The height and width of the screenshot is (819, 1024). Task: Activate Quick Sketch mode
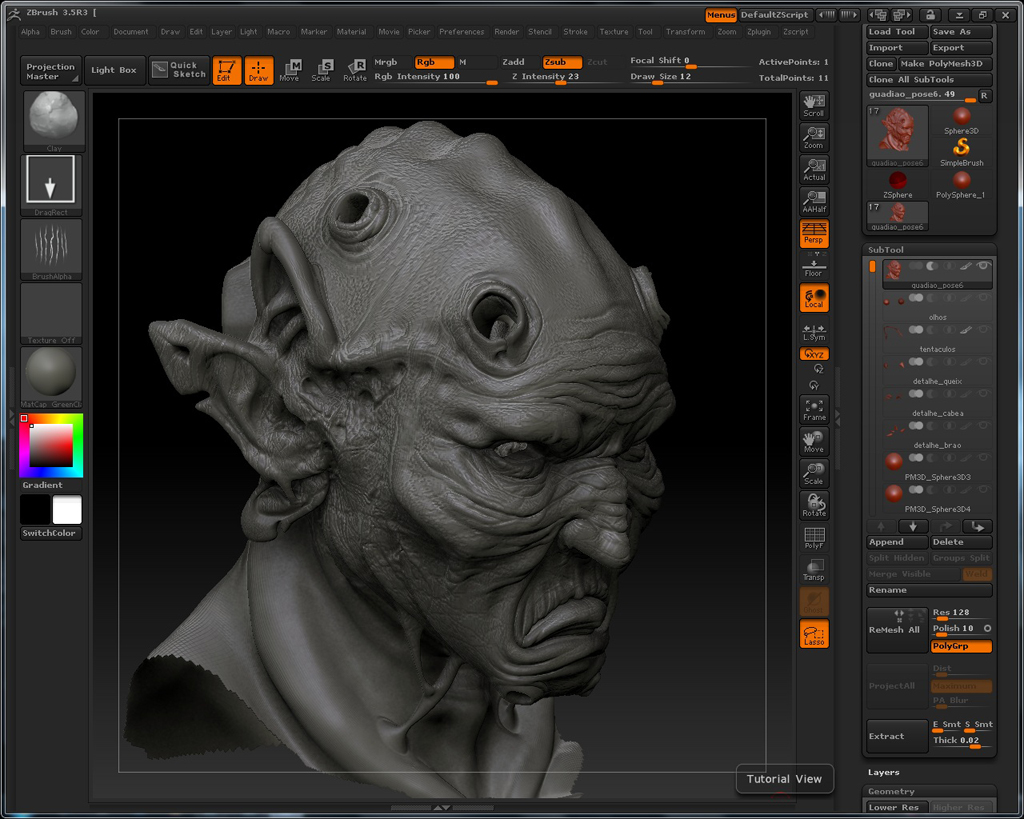click(x=180, y=70)
